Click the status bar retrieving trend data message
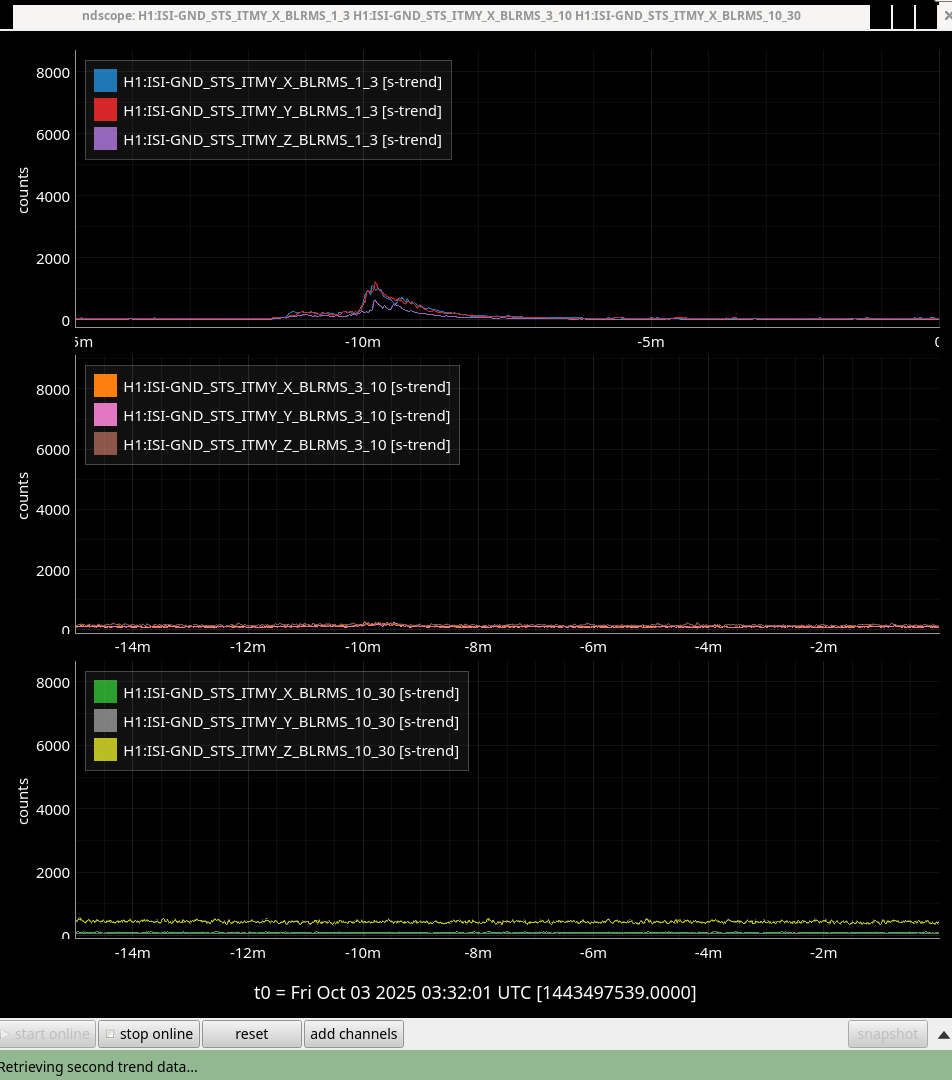The width and height of the screenshot is (952, 1080). [99, 1066]
